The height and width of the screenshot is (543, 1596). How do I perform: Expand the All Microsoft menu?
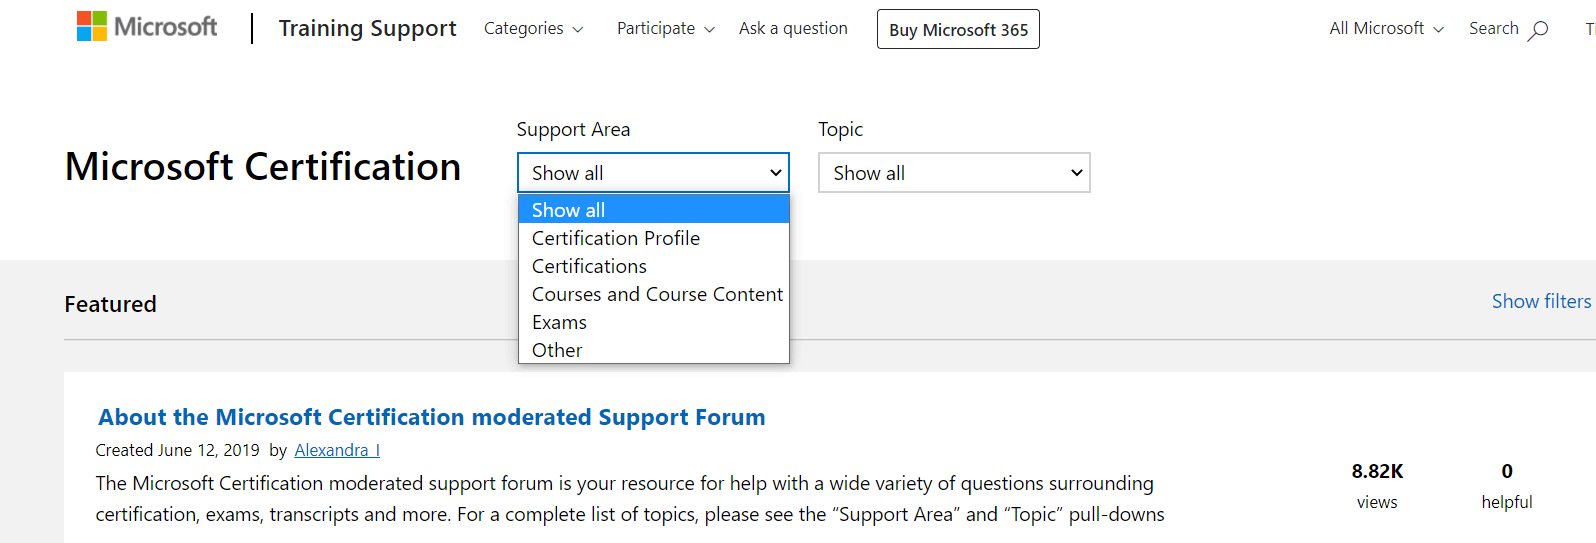(1387, 29)
